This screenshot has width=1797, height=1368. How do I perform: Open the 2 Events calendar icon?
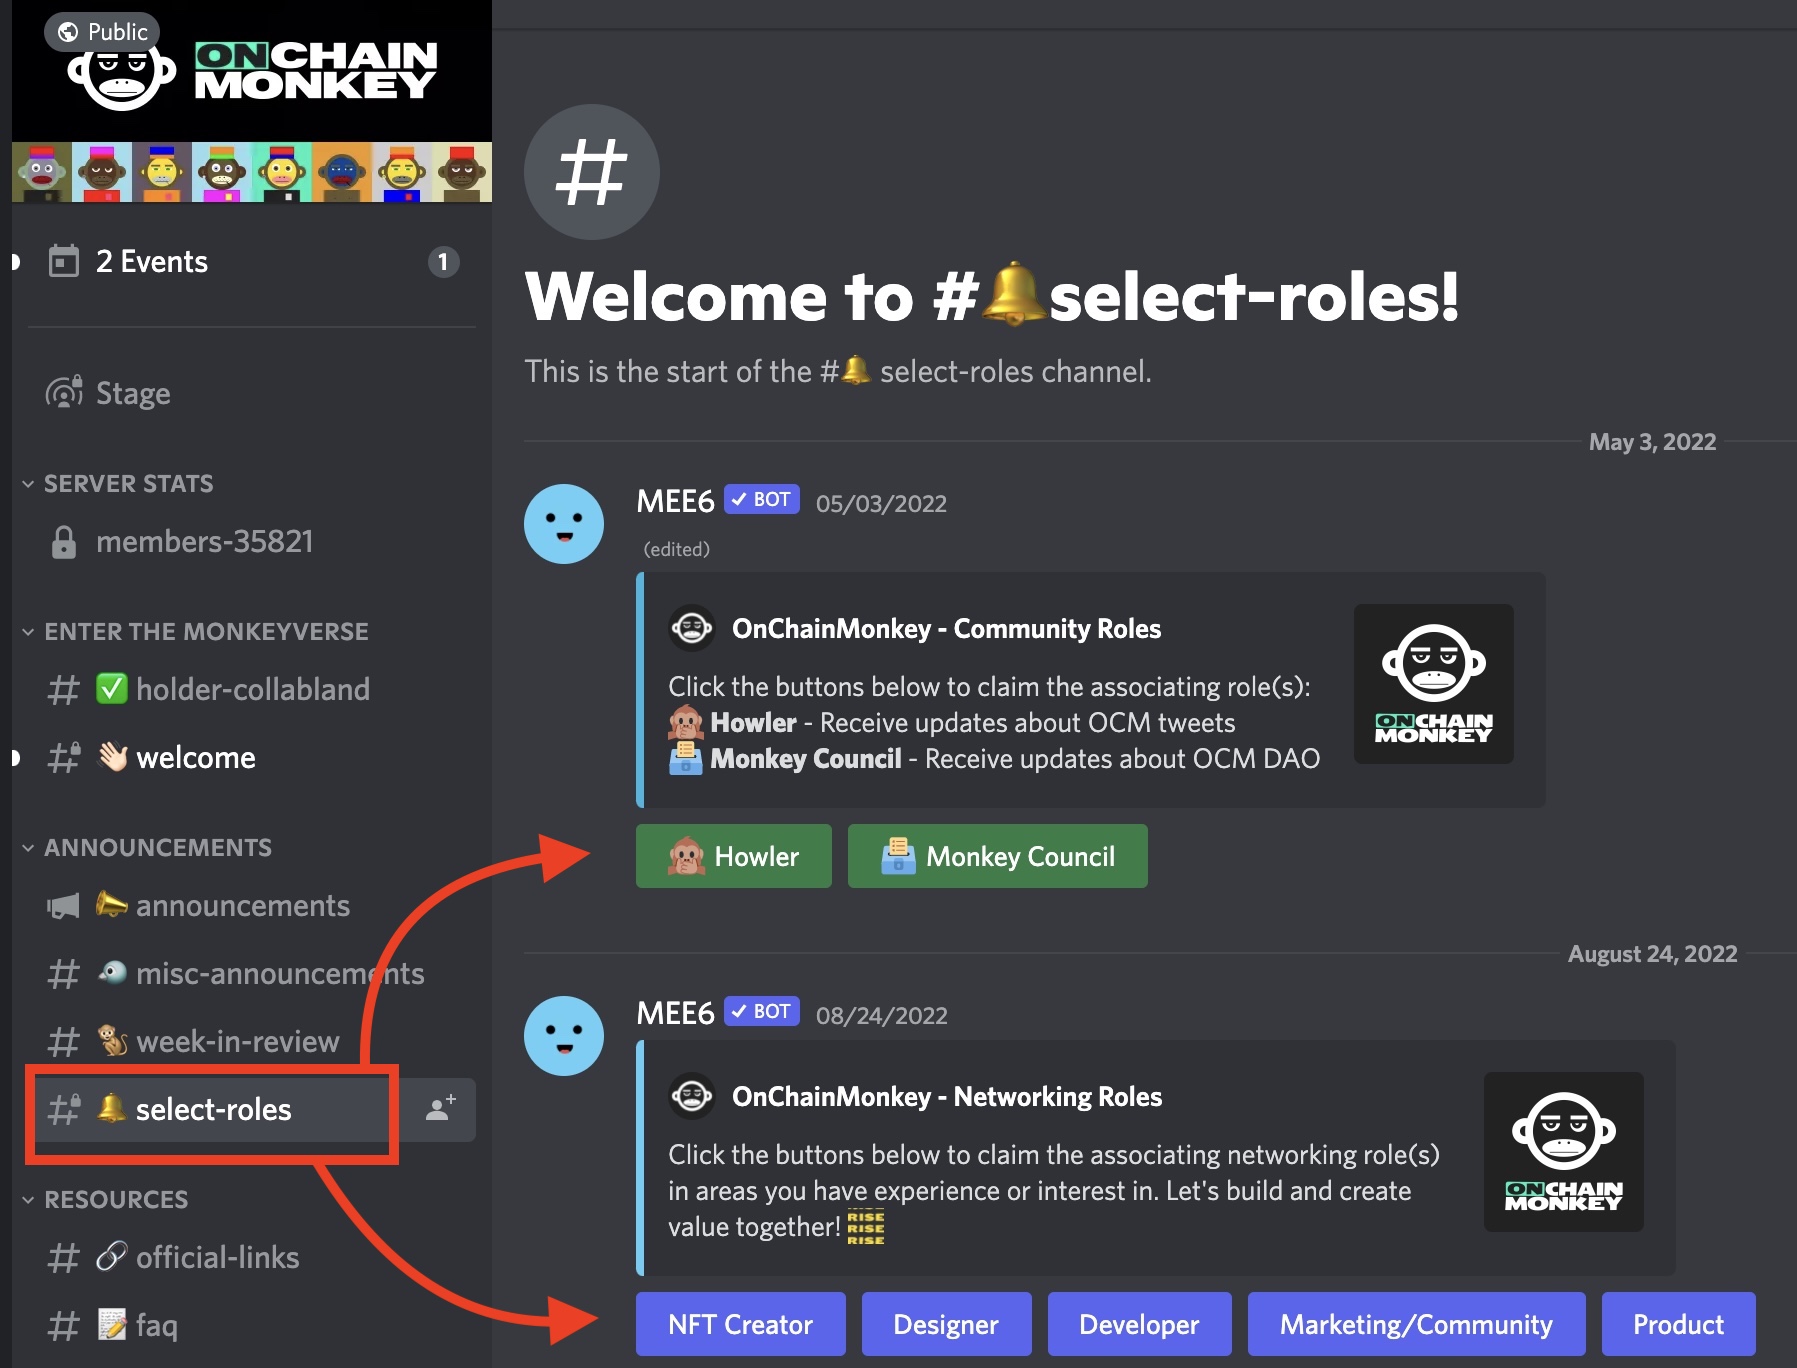(64, 262)
